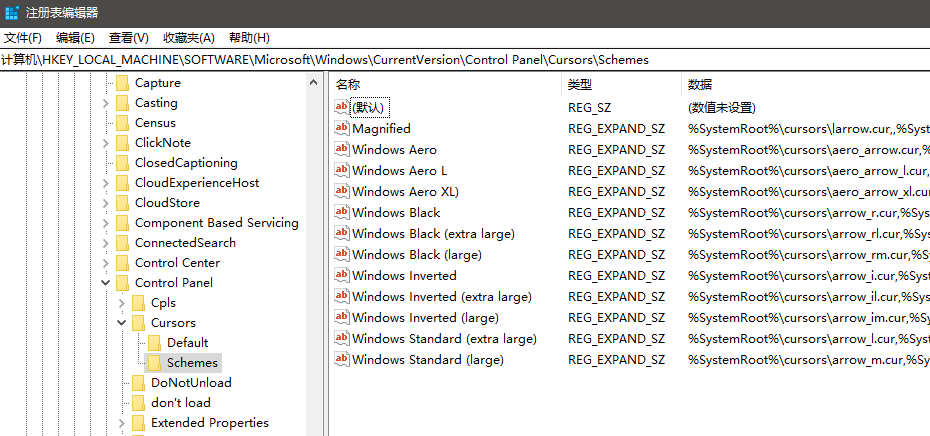Open the 编辑(E) menu
Screen dimensions: 930x436
click(75, 38)
